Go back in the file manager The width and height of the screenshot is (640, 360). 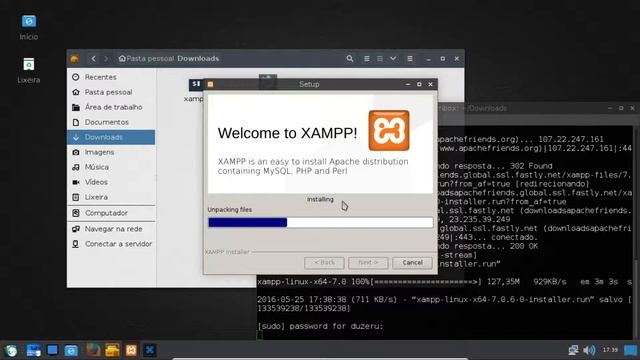click(93, 58)
